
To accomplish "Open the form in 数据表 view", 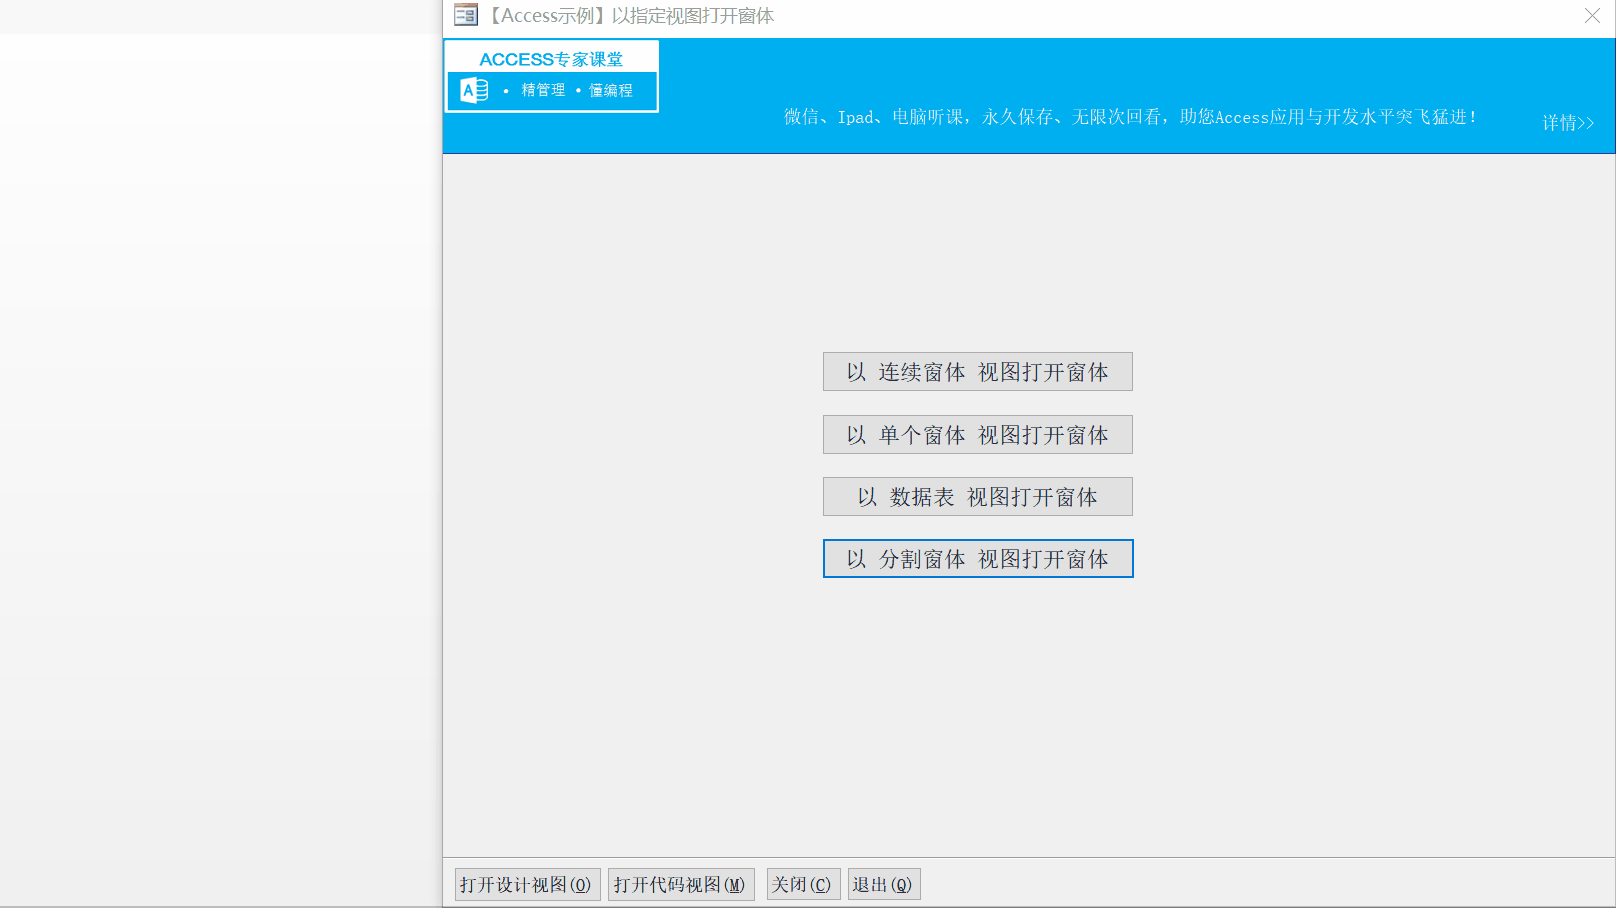I will (977, 497).
